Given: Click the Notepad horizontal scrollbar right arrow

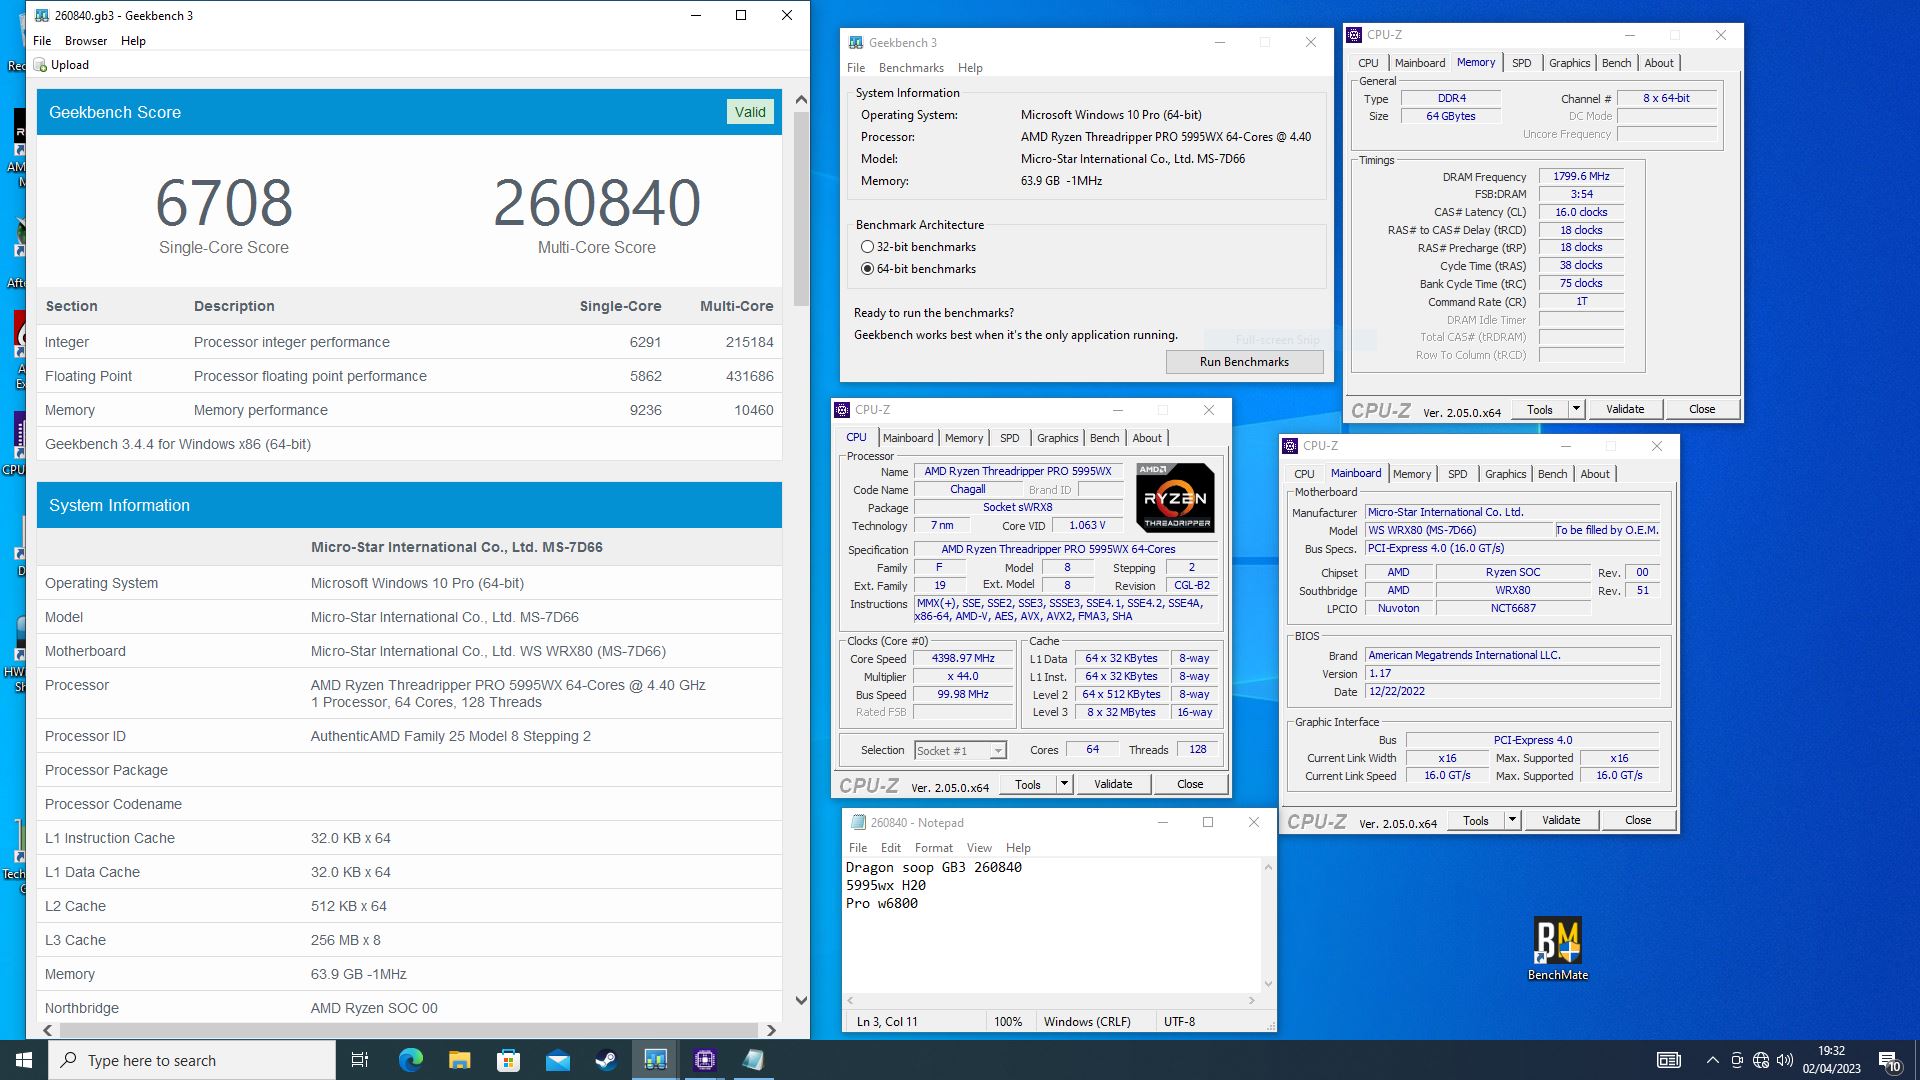Looking at the screenshot, I should pyautogui.click(x=1251, y=1000).
